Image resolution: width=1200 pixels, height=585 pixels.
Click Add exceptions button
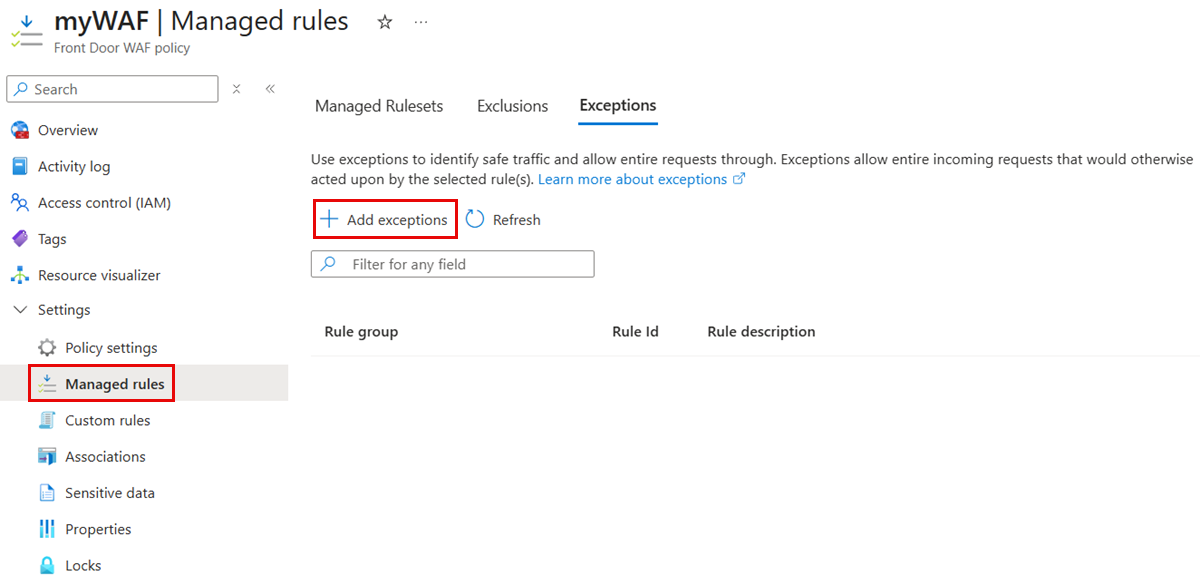tap(385, 219)
